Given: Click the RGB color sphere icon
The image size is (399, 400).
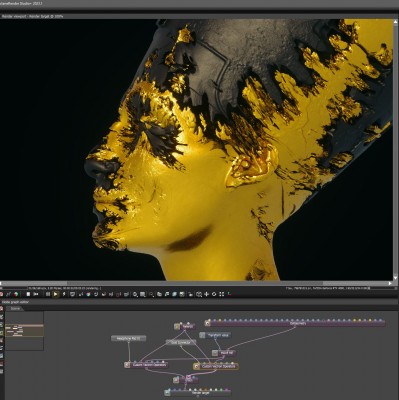Looking at the screenshot, I should 17,294.
